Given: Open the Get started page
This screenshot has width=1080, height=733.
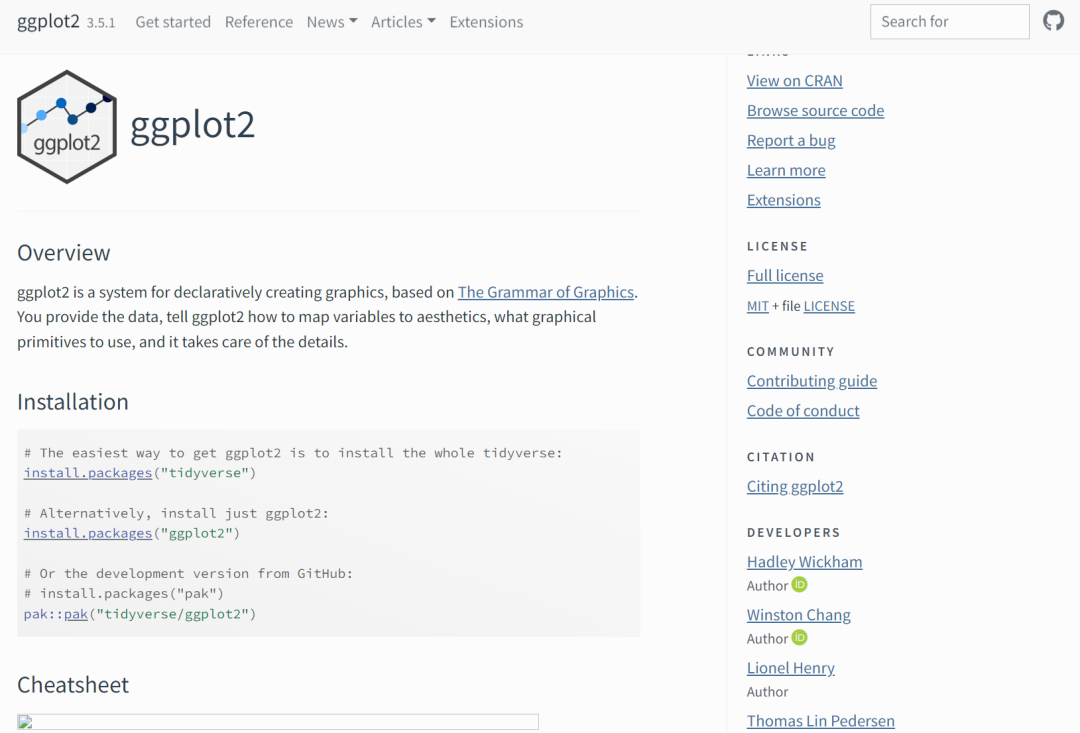Looking at the screenshot, I should click(x=173, y=22).
